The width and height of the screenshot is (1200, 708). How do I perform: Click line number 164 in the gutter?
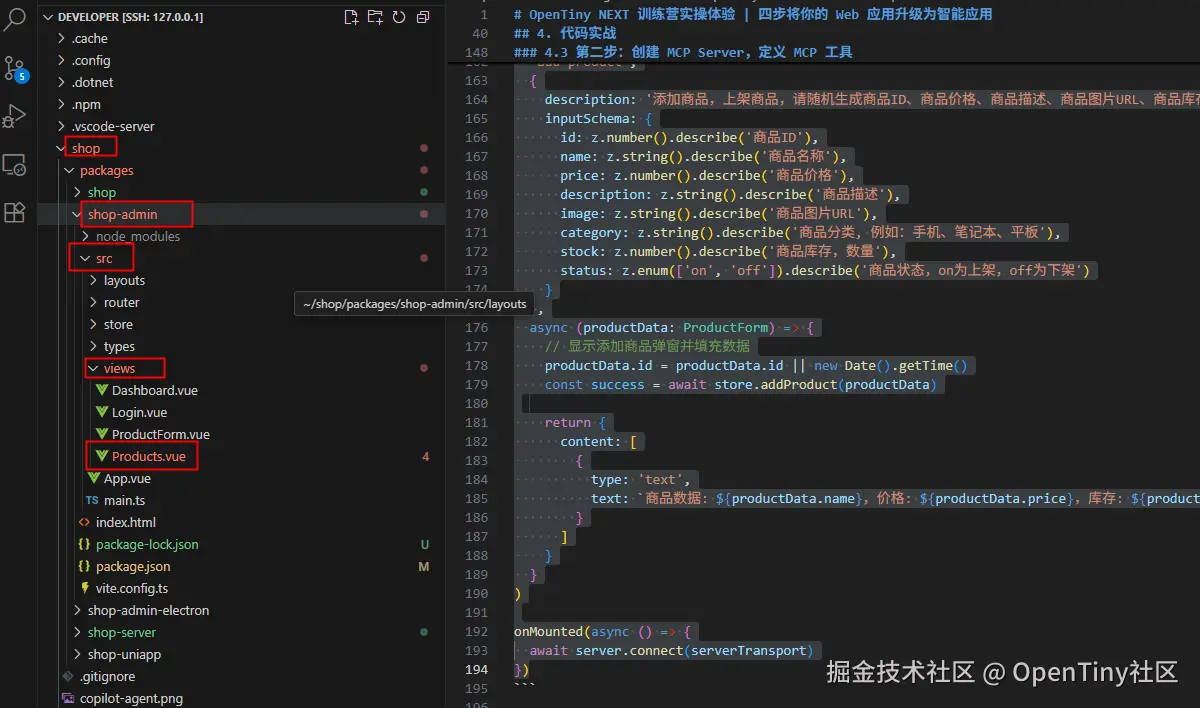coord(476,100)
